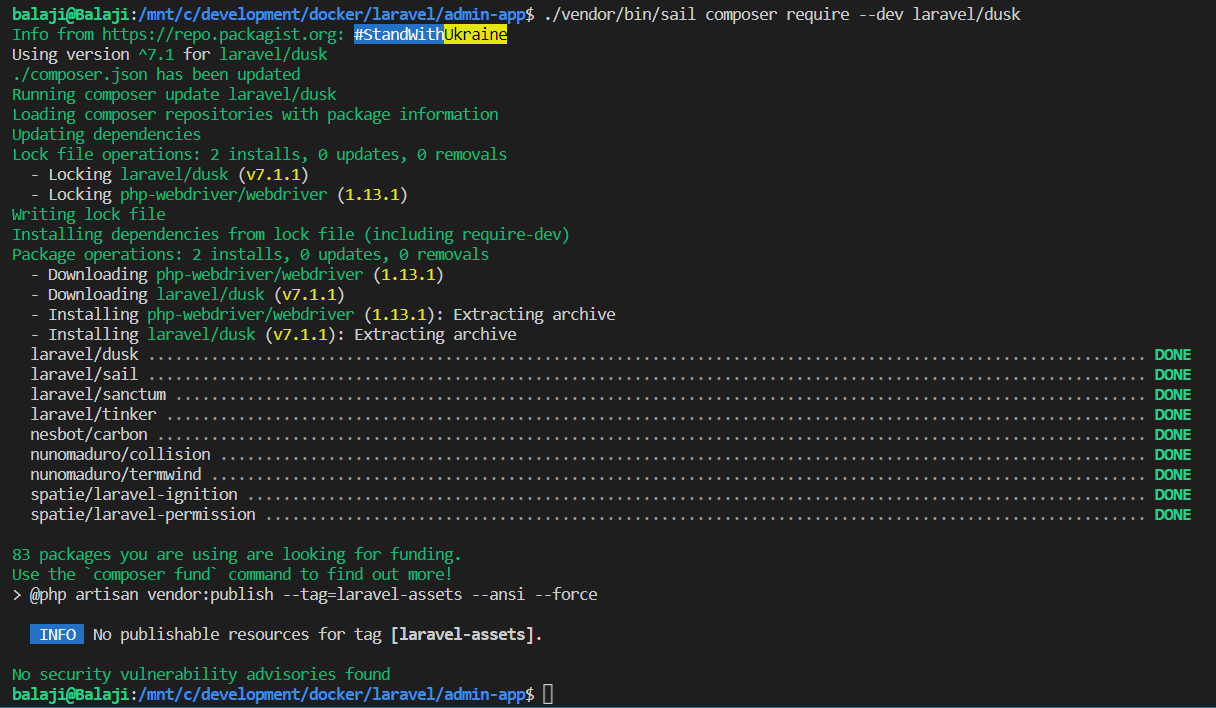The width and height of the screenshot is (1216, 708).
Task: Click the 'Updating dependencies' line
Action: click(106, 134)
